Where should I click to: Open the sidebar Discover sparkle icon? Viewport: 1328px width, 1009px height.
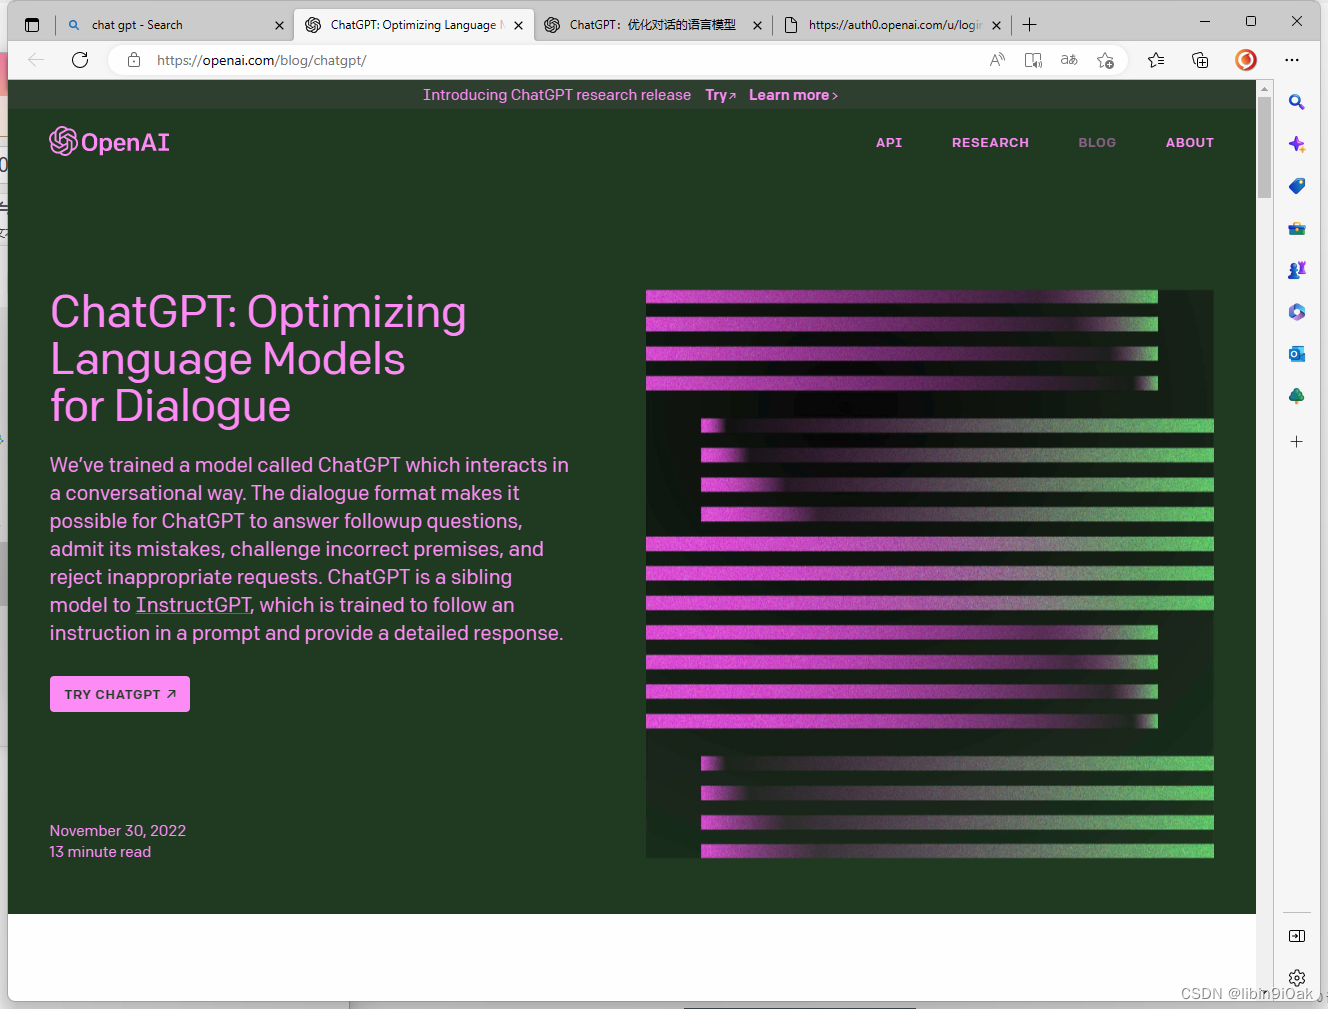(x=1297, y=144)
